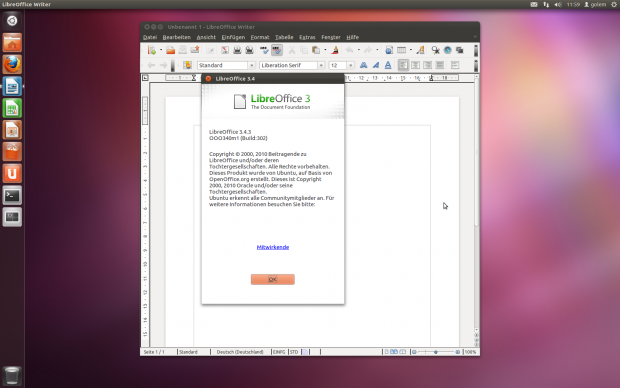Open the Hilfe menu
620x388 pixels.
tap(353, 37)
